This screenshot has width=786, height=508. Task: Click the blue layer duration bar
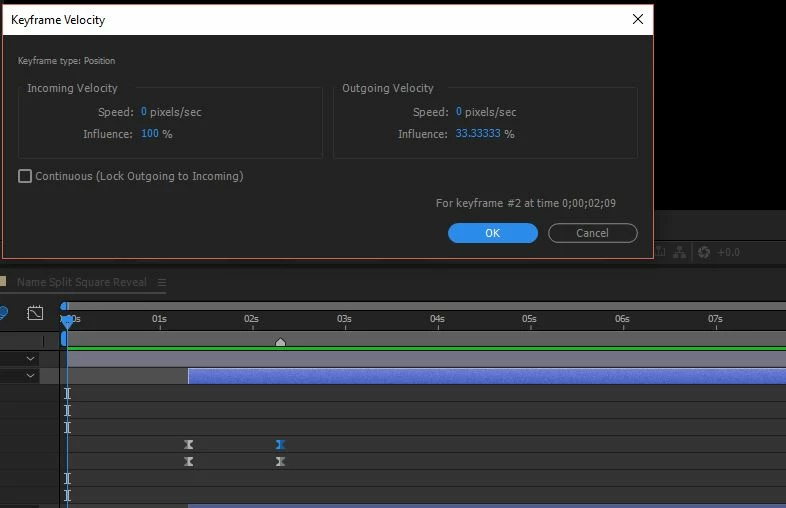pos(487,376)
